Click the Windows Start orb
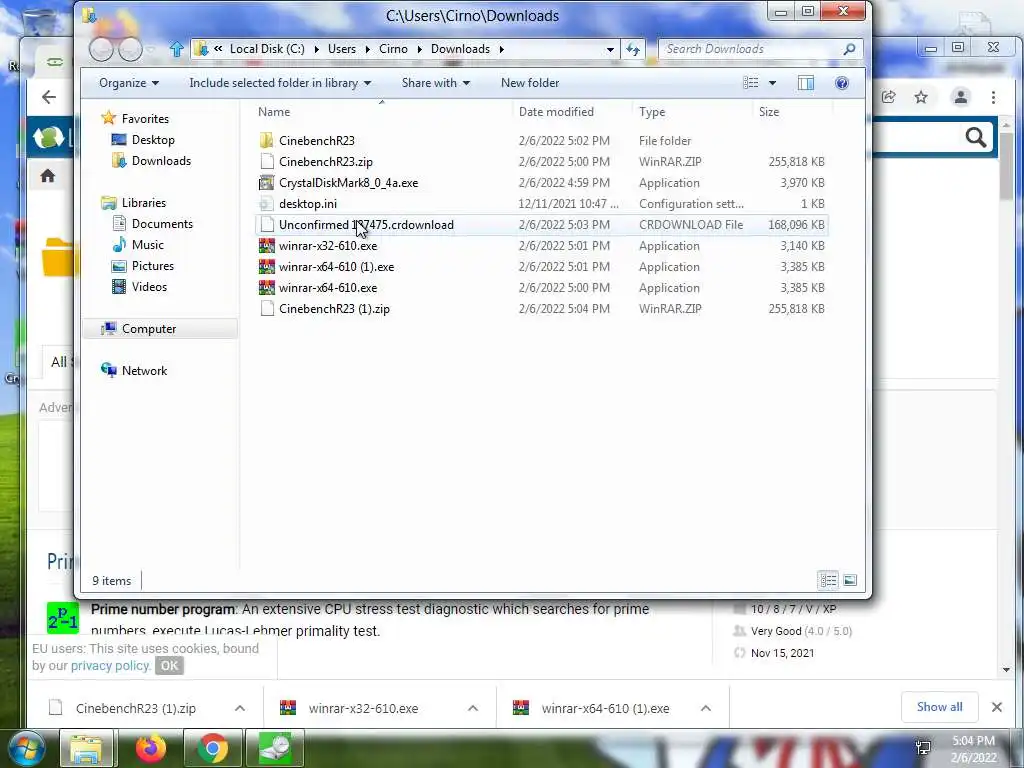The width and height of the screenshot is (1024, 768). click(x=27, y=748)
